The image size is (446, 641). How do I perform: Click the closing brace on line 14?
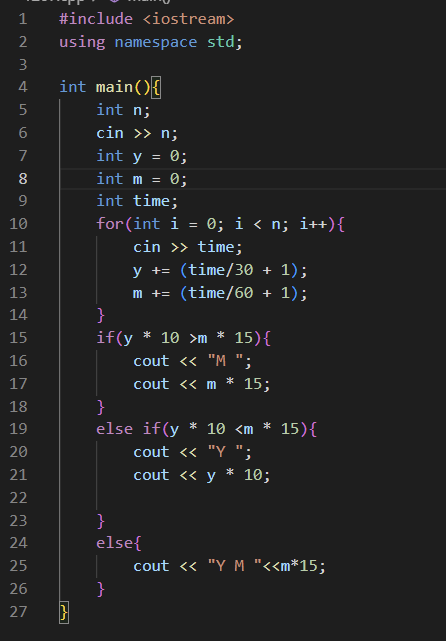(101, 315)
